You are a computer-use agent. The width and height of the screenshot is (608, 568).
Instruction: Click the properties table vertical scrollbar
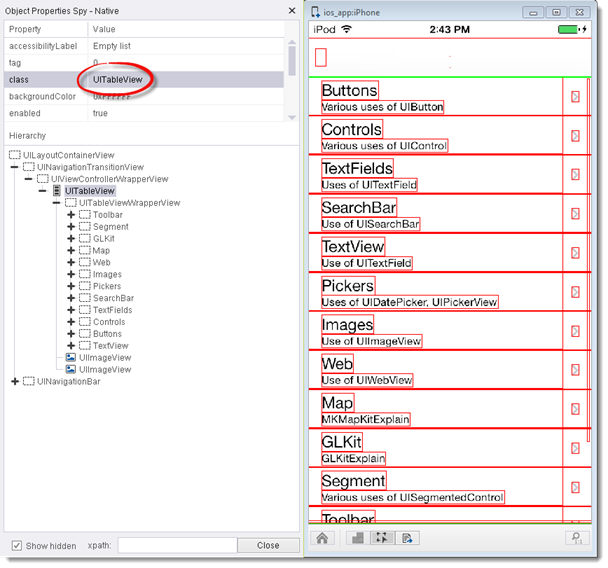(292, 59)
